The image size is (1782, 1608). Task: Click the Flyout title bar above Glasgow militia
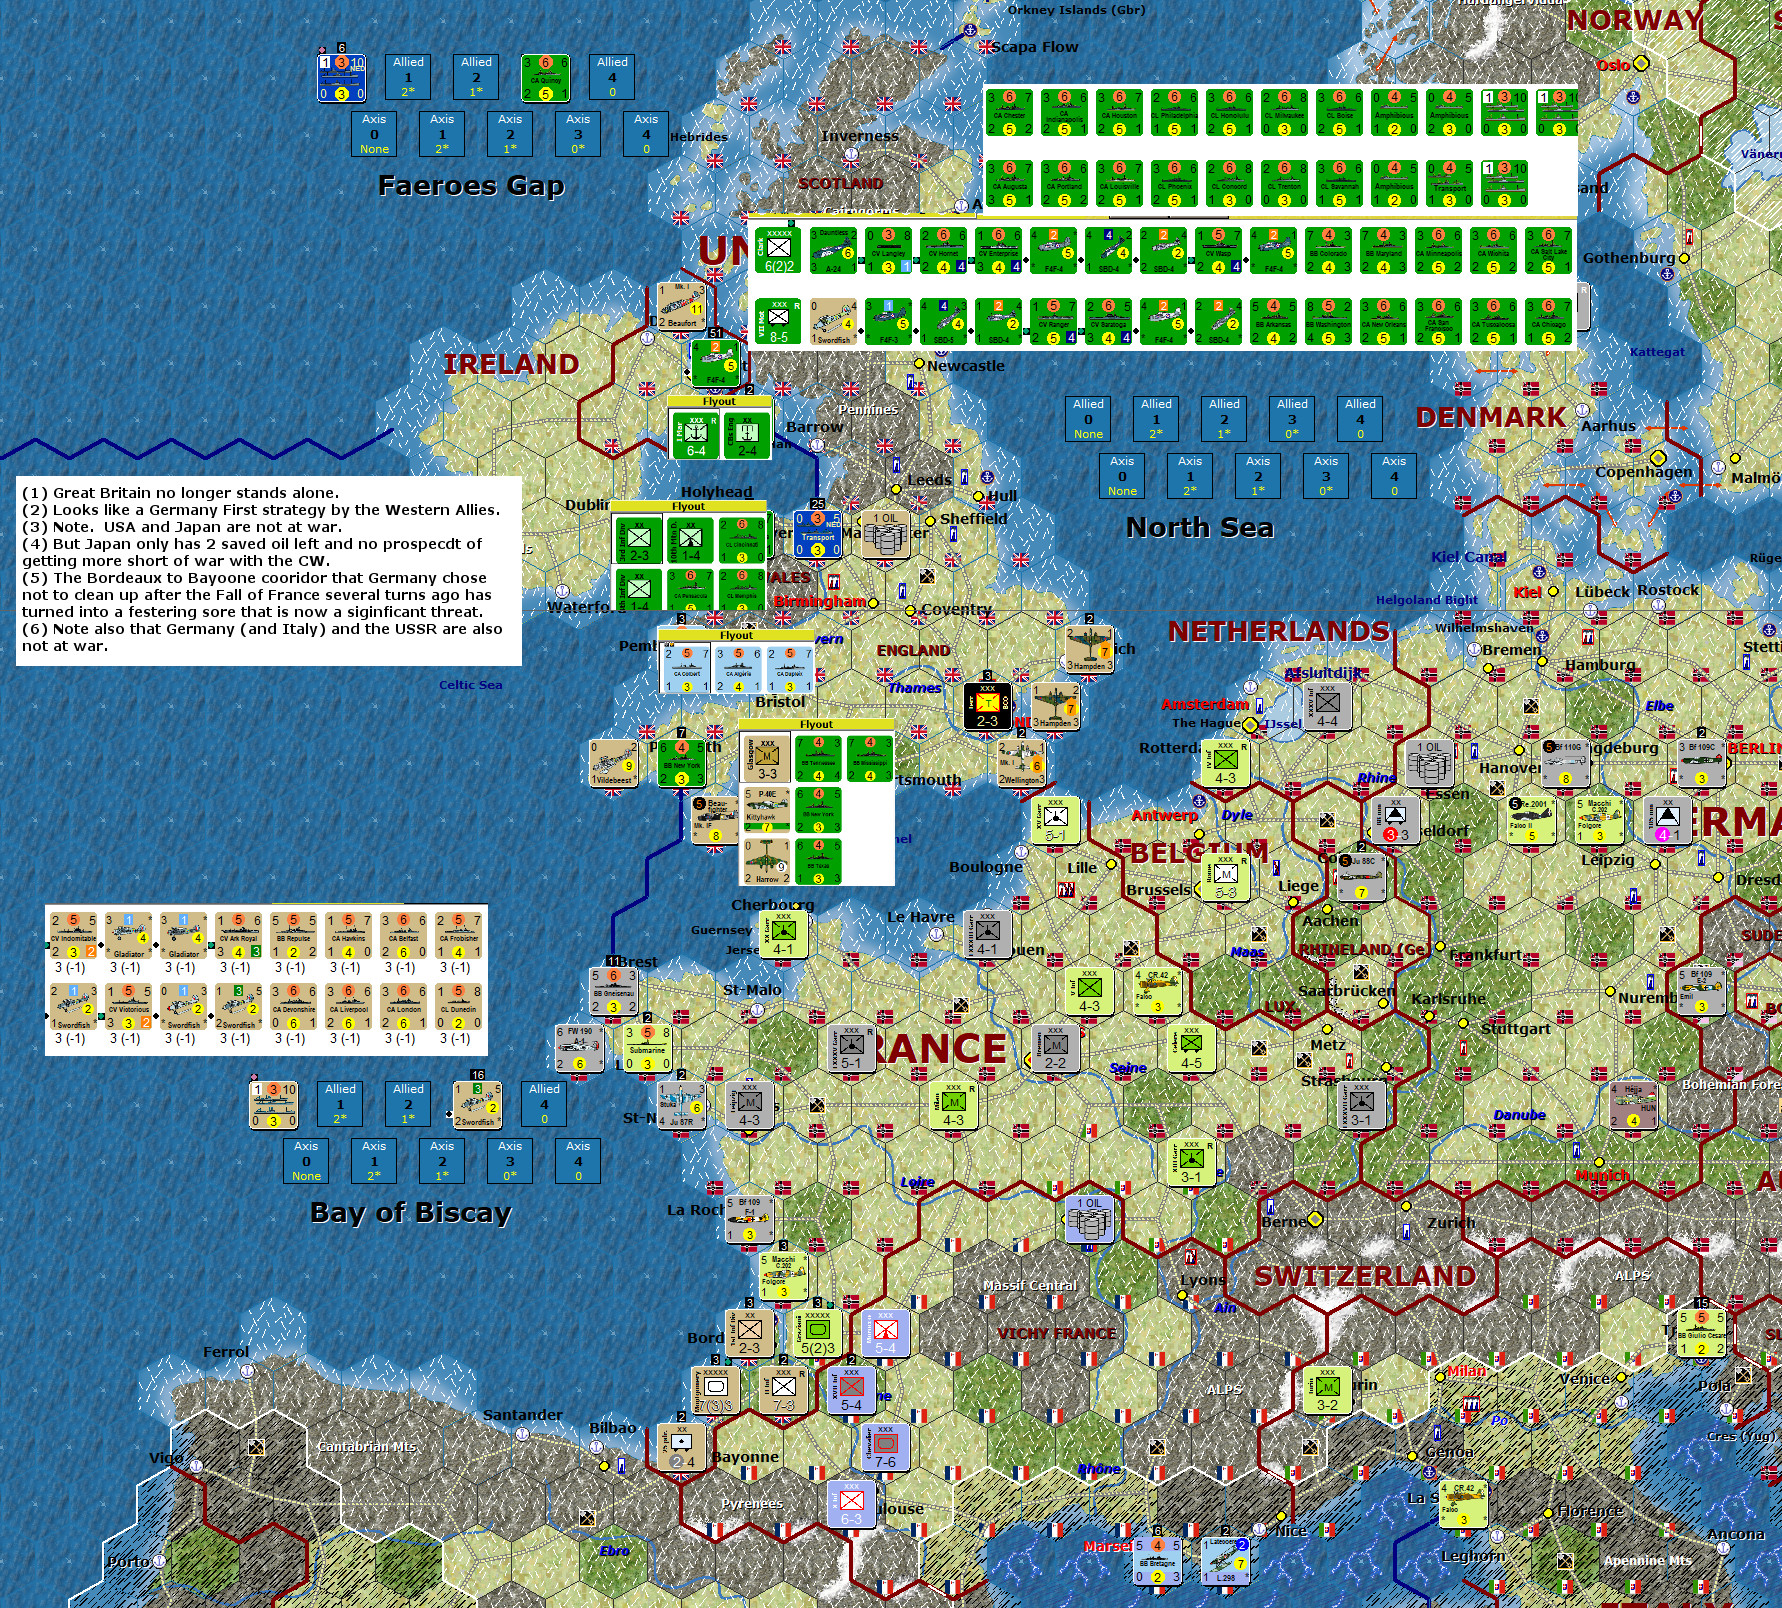[x=816, y=724]
